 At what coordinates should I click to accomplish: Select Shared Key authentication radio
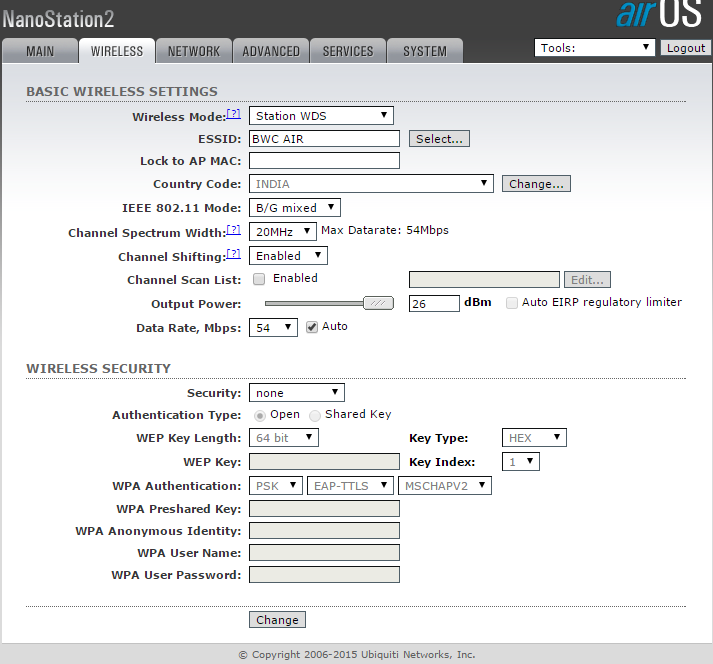pos(315,416)
